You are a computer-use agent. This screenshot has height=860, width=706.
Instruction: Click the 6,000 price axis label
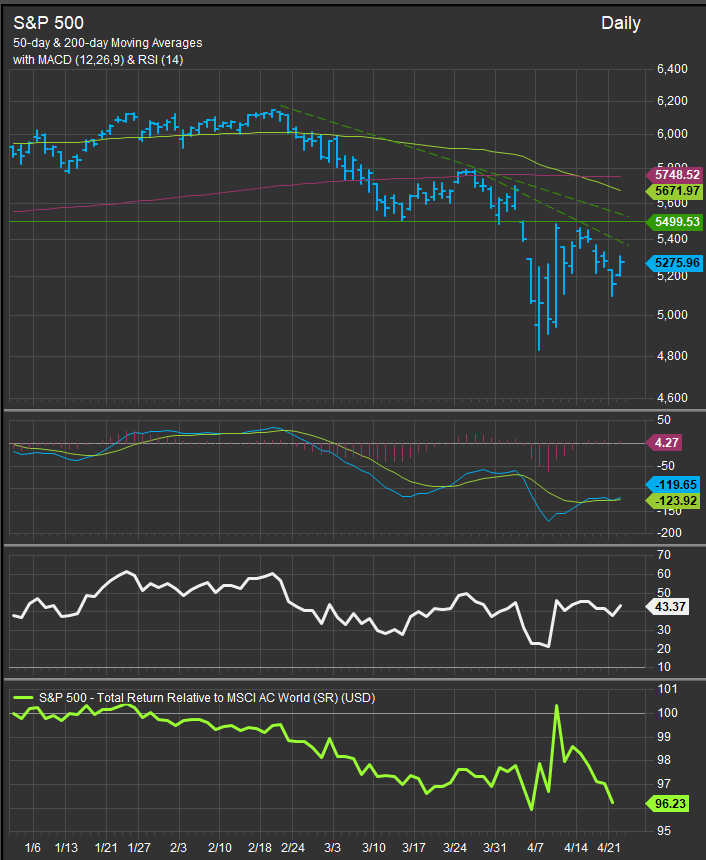(672, 134)
